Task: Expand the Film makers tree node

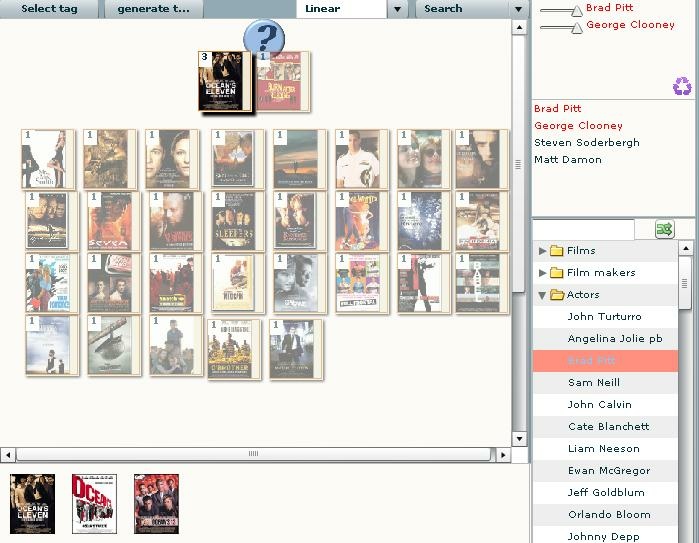Action: (x=542, y=272)
